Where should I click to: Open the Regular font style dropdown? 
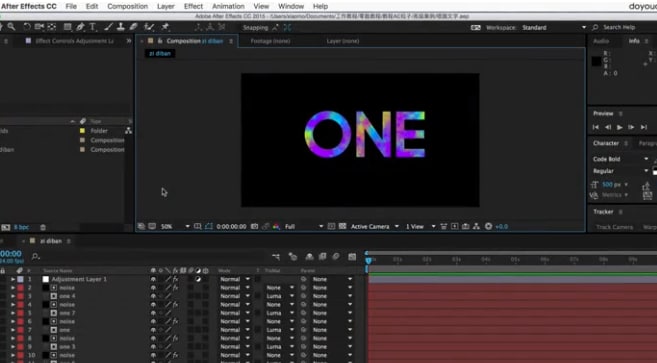[621, 171]
